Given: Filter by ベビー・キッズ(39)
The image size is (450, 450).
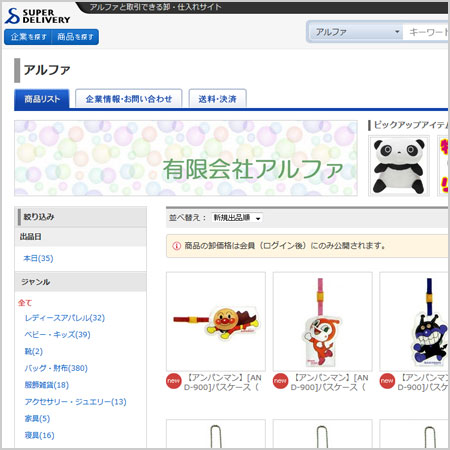Looking at the screenshot, I should click(57, 335).
